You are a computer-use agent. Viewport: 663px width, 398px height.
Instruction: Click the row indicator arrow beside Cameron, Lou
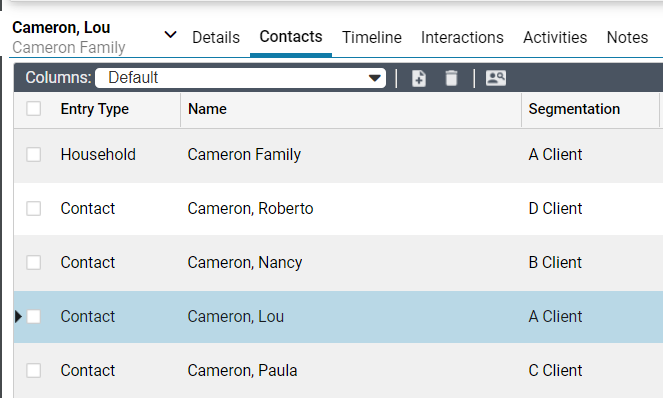18,316
